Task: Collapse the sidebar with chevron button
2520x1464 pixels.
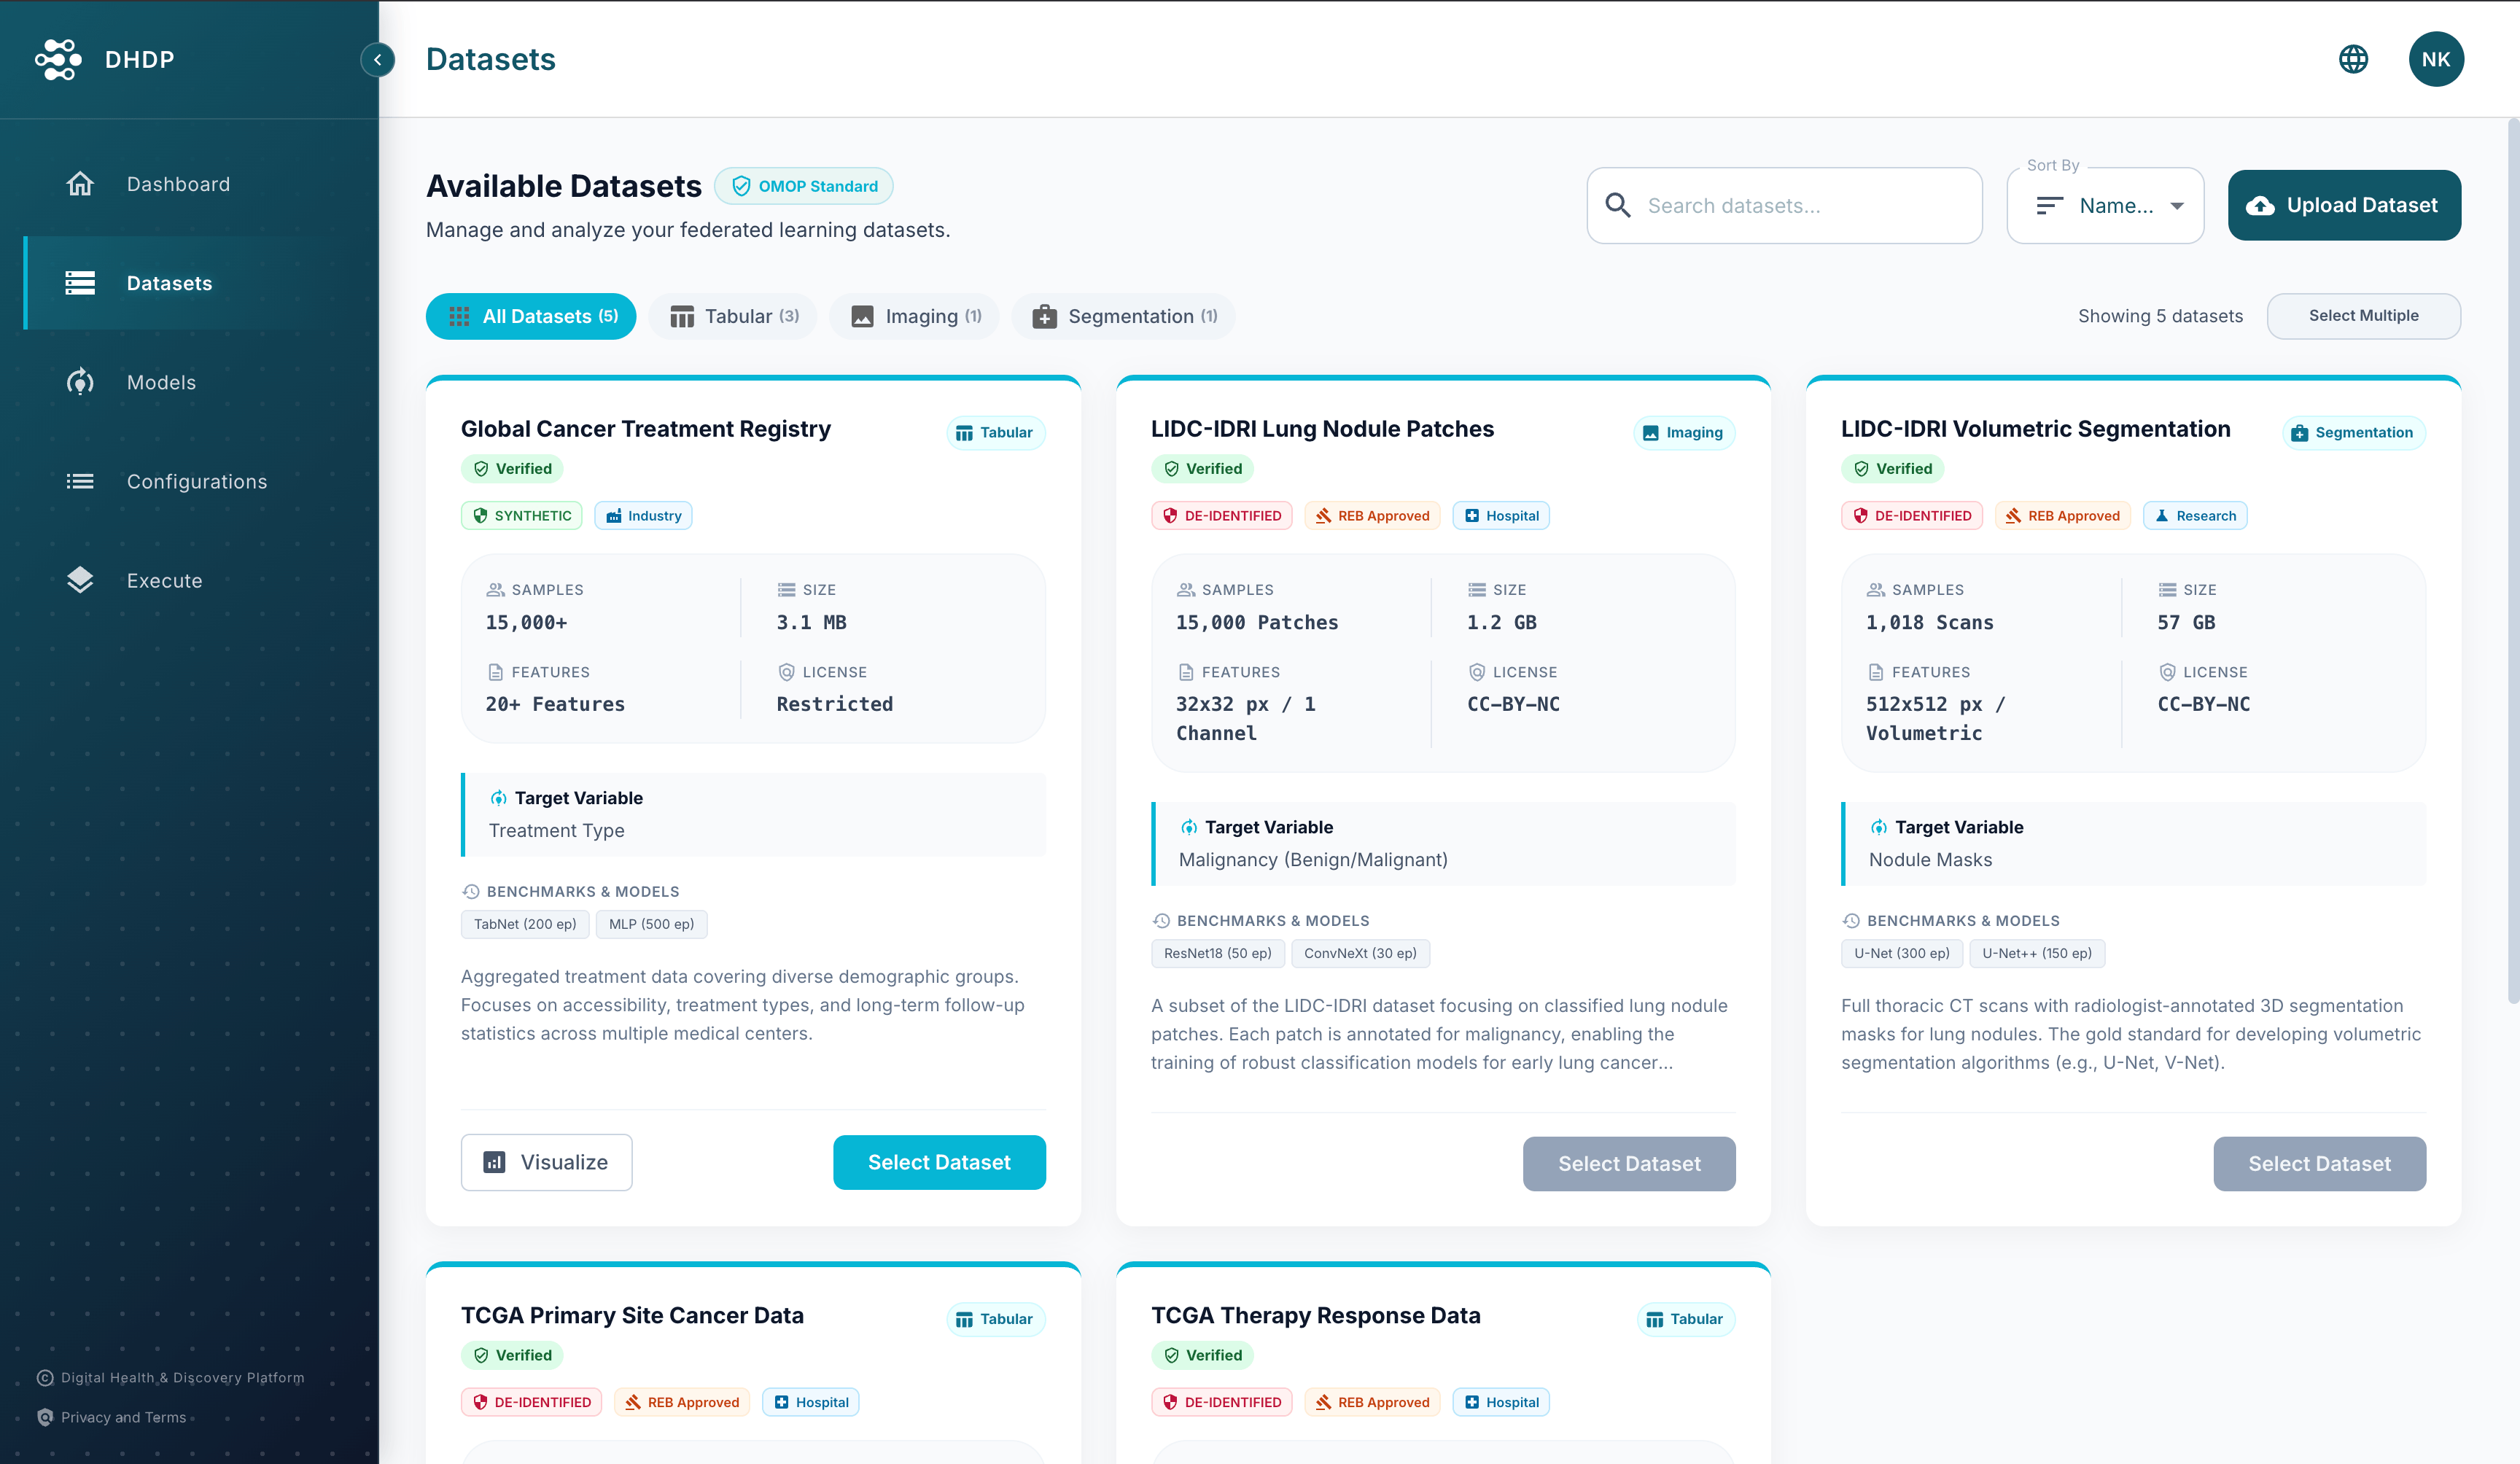Action: [378, 60]
